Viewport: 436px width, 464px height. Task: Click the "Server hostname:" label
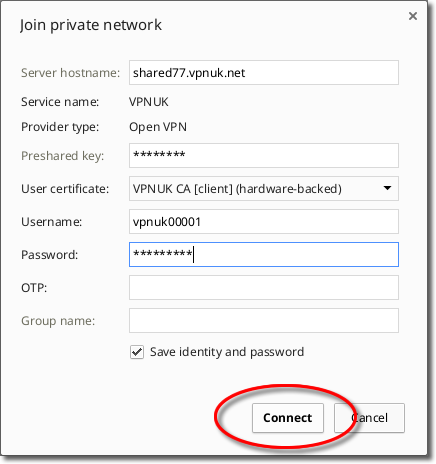[x=70, y=73]
